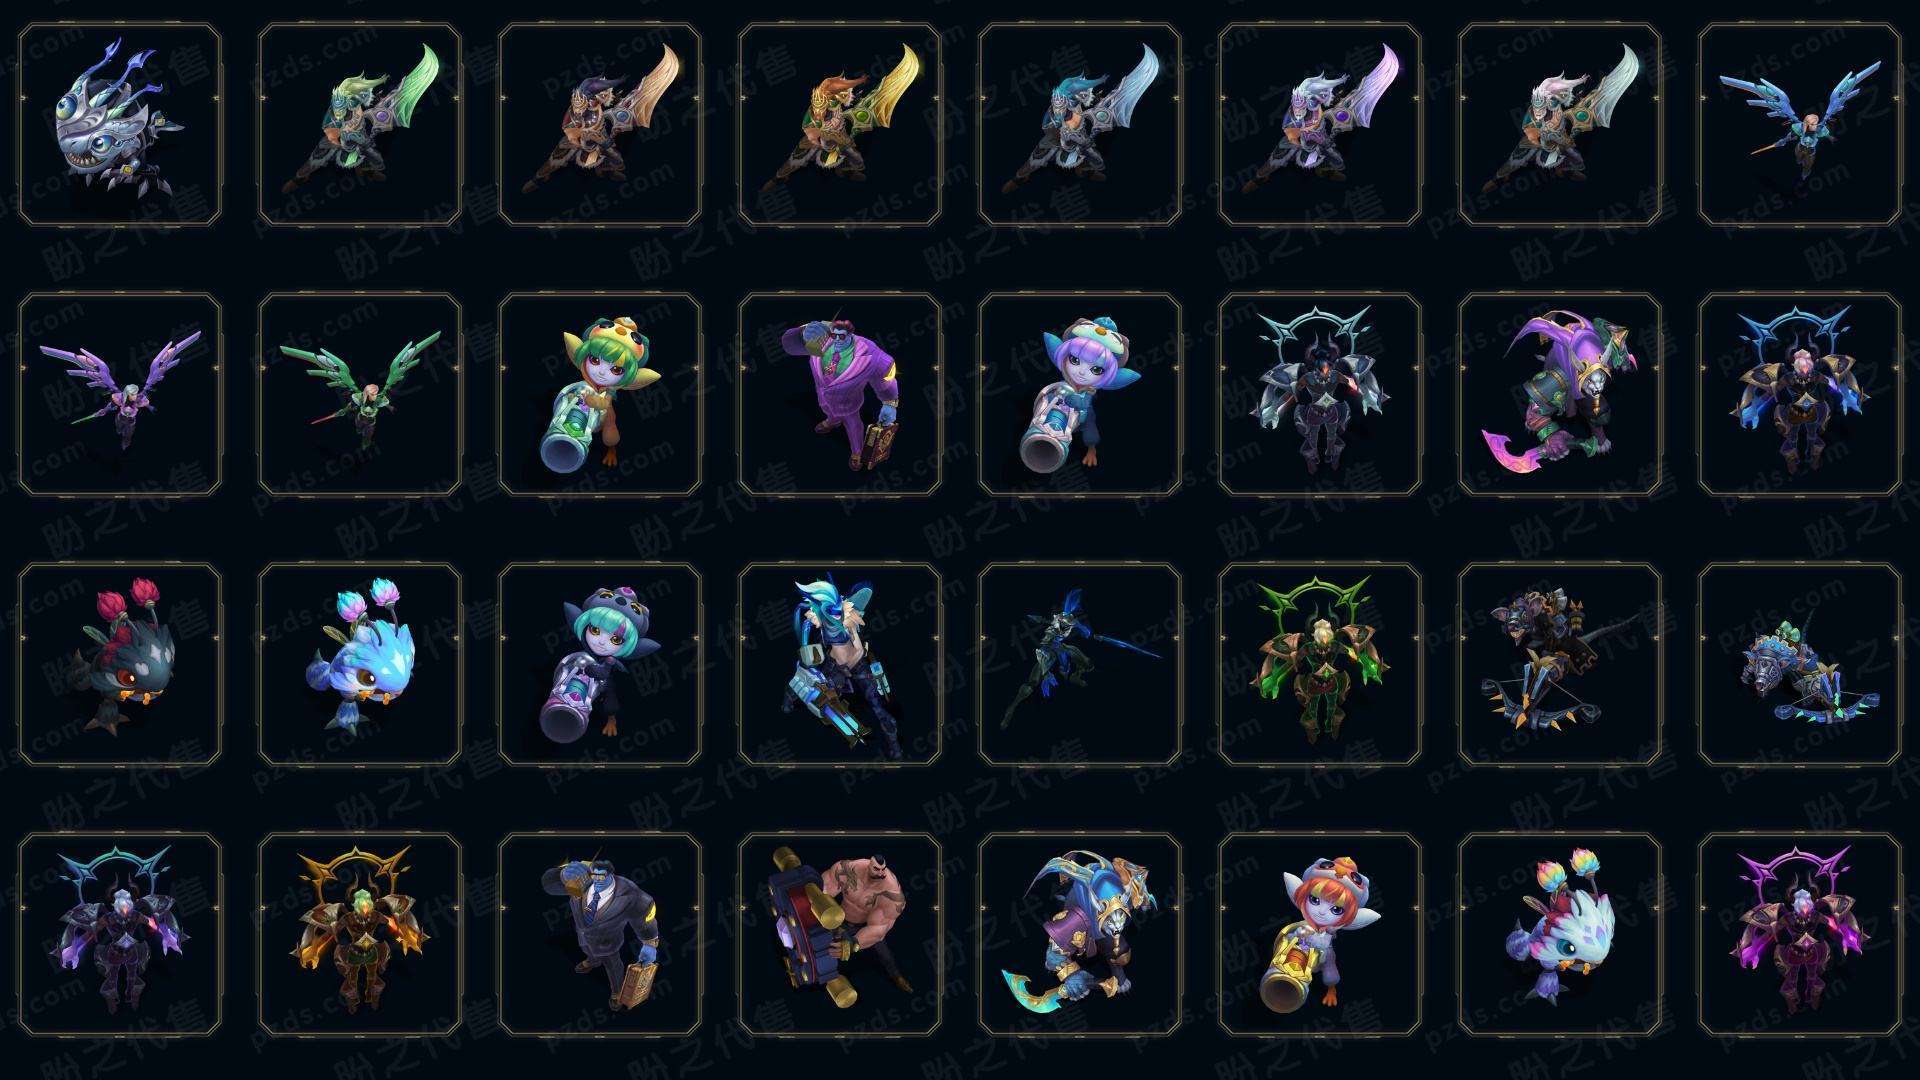Screen dimensions: 1920x1080
Task: Select the silver fish-creature skin tile
Action: click(x=120, y=125)
